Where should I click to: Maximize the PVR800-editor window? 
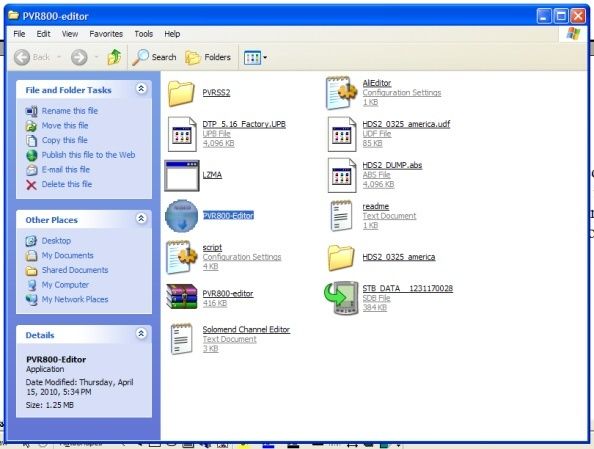[x=561, y=16]
